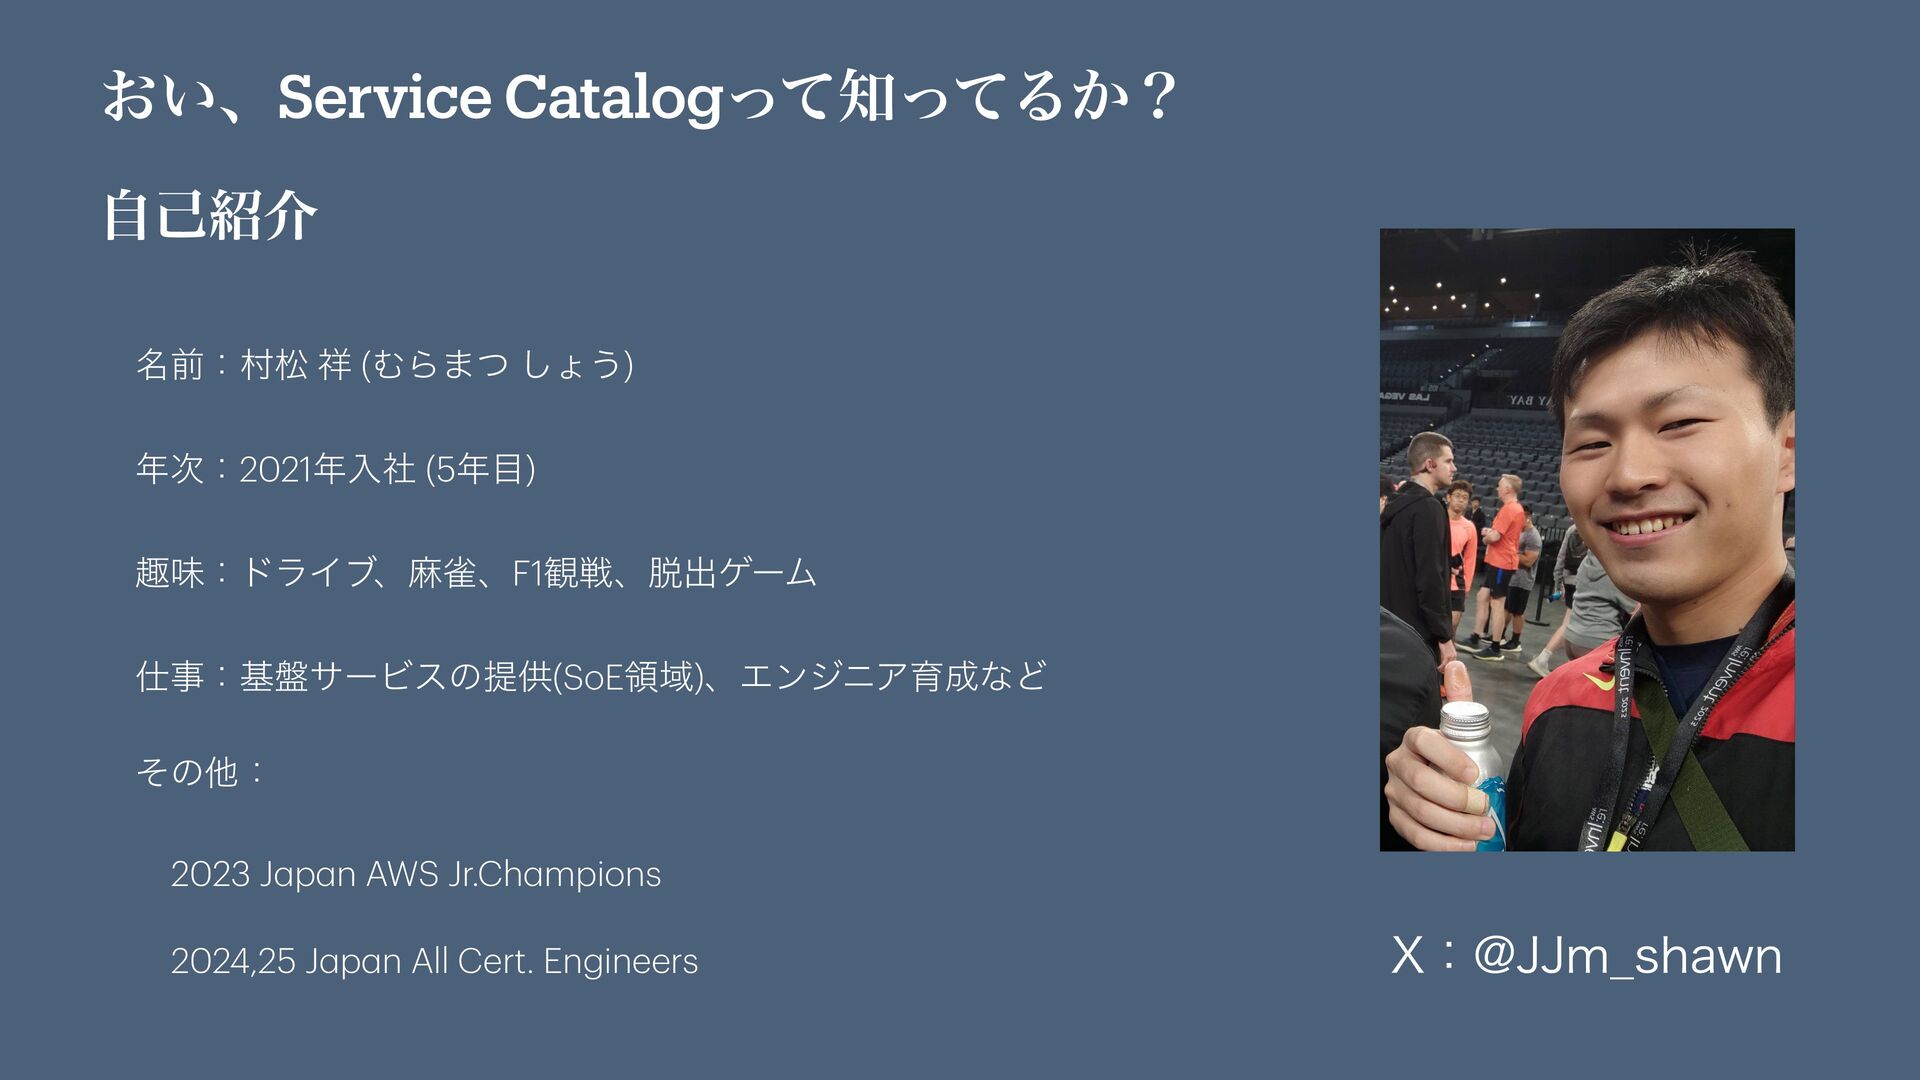Click the 仕事 line about 基盤サービス
The width and height of the screenshot is (1920, 1080).
pyautogui.click(x=591, y=677)
